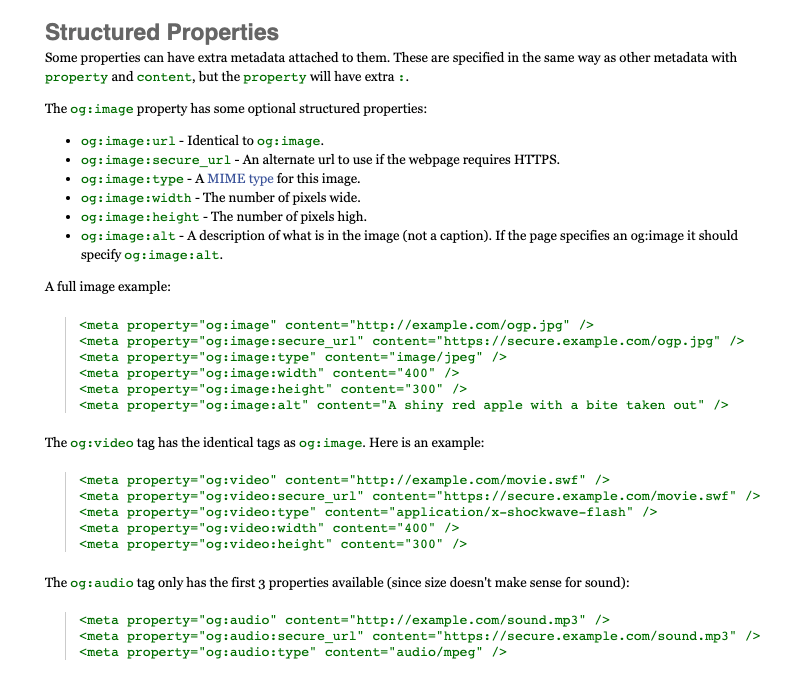Click og:image:height bullet term
Screen dimensions: 807x674
(140, 217)
